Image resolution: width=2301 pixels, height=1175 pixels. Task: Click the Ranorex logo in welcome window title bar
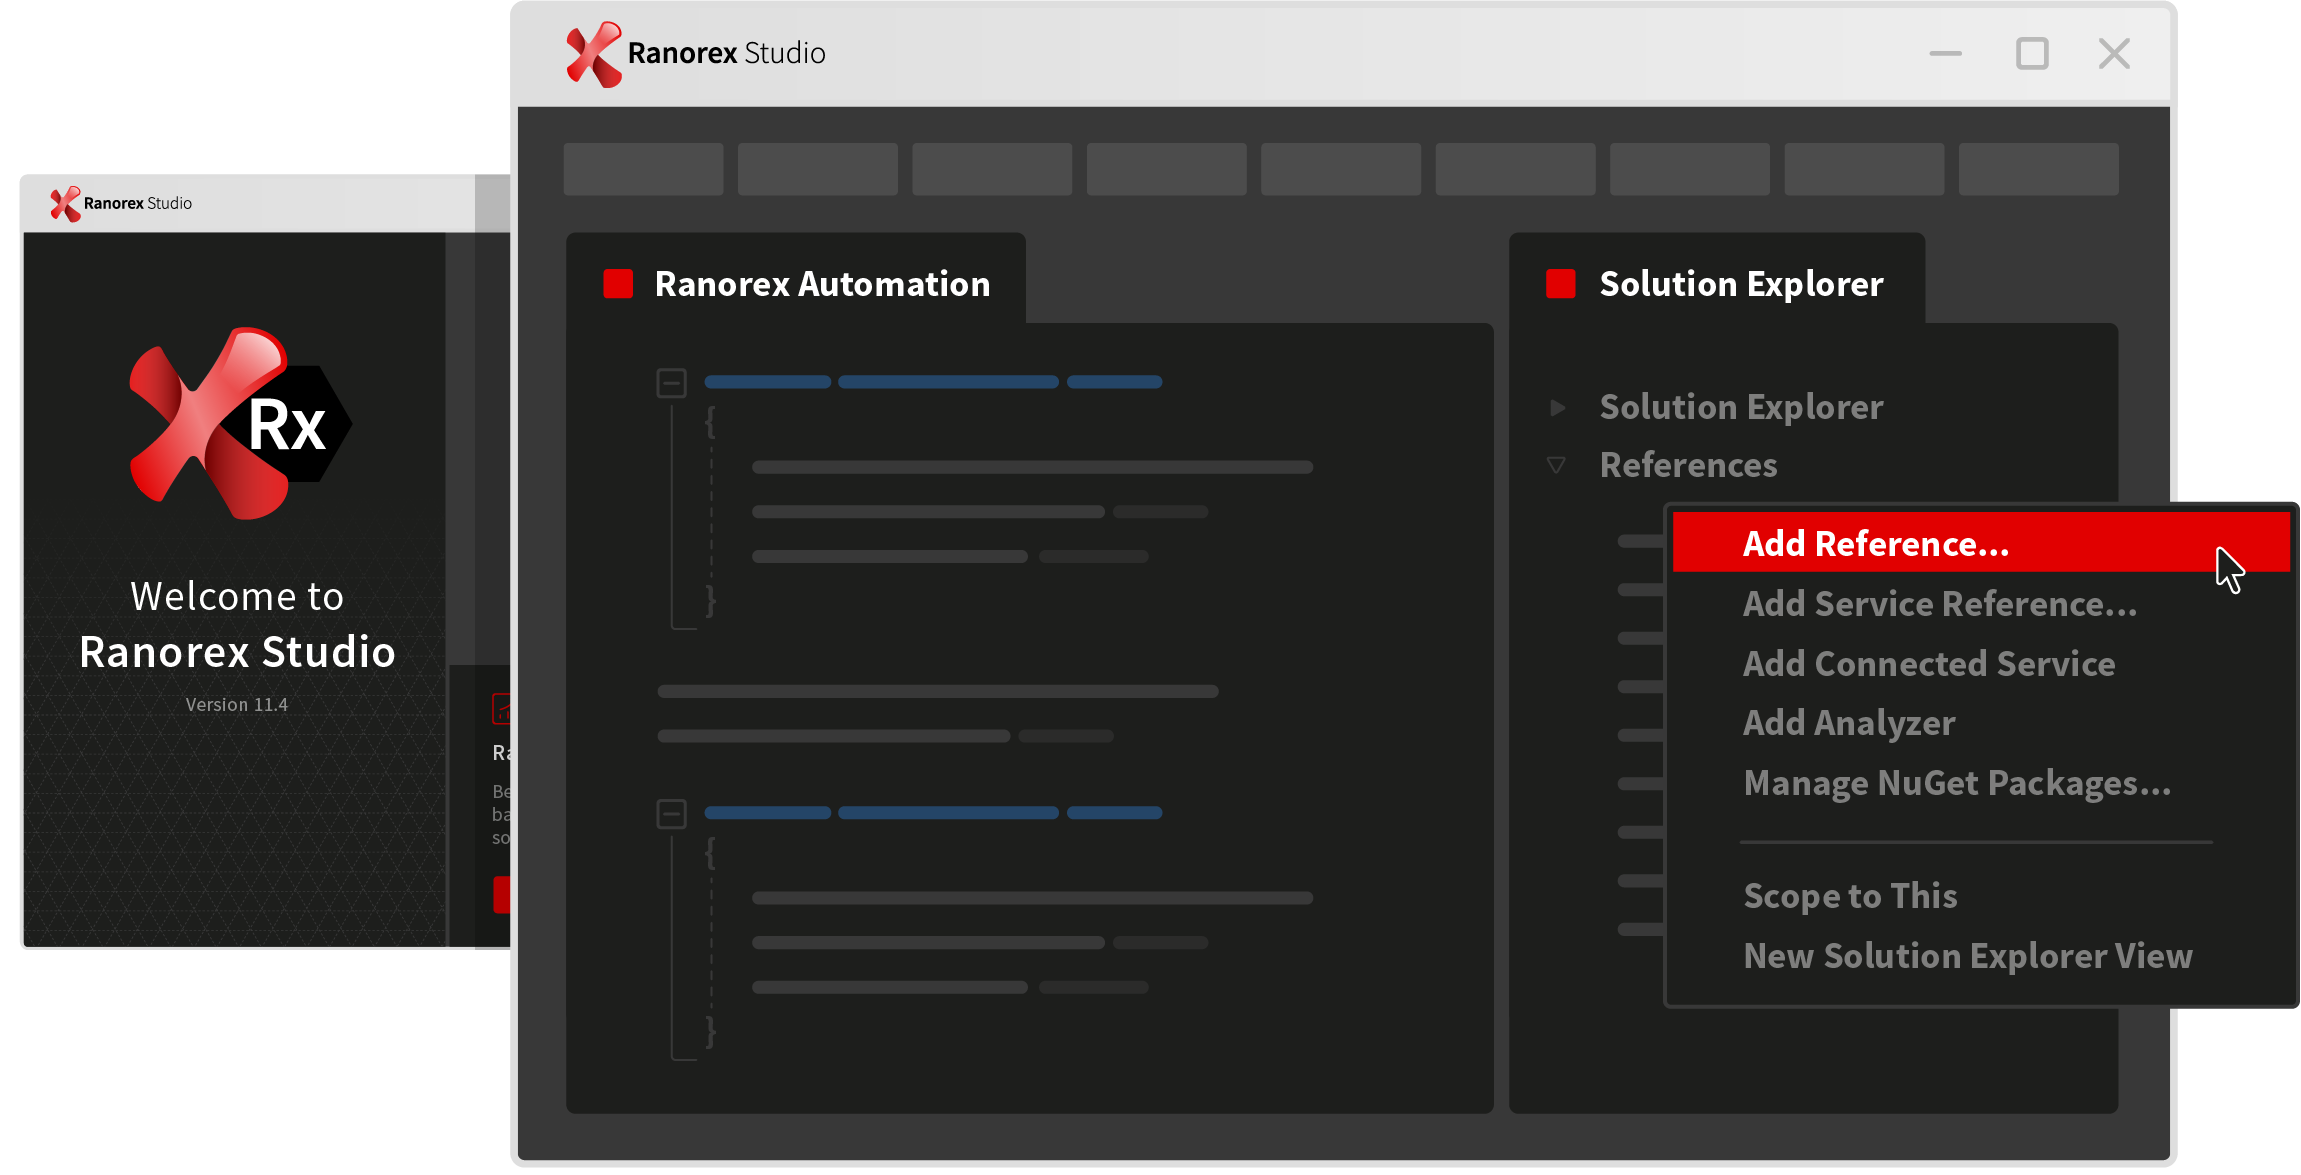pyautogui.click(x=121, y=204)
